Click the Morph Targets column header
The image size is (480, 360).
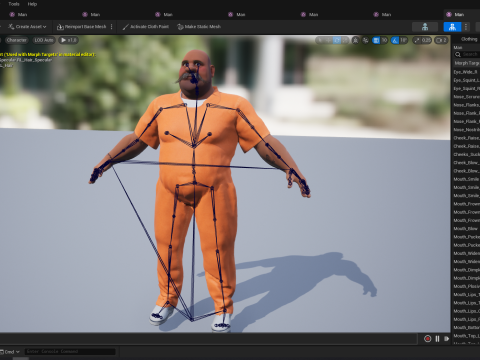coord(467,63)
